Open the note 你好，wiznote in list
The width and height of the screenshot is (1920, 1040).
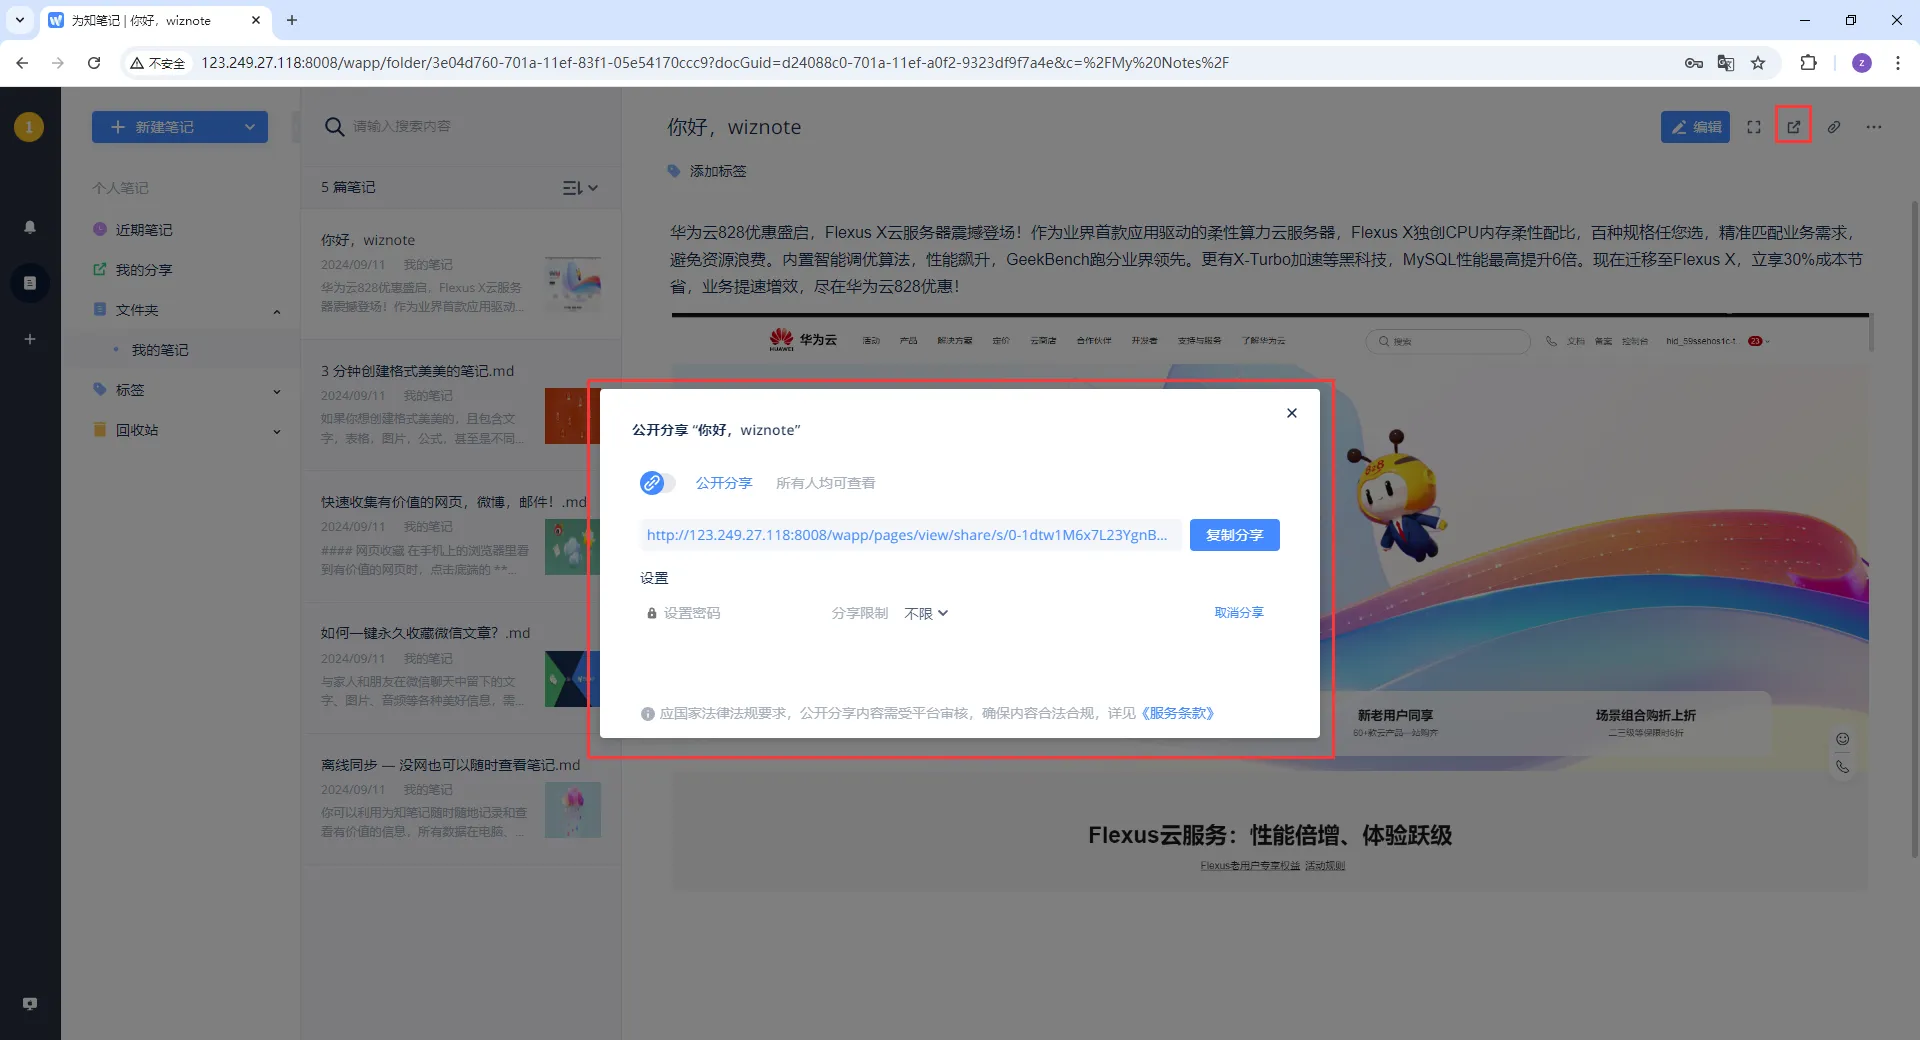point(460,273)
